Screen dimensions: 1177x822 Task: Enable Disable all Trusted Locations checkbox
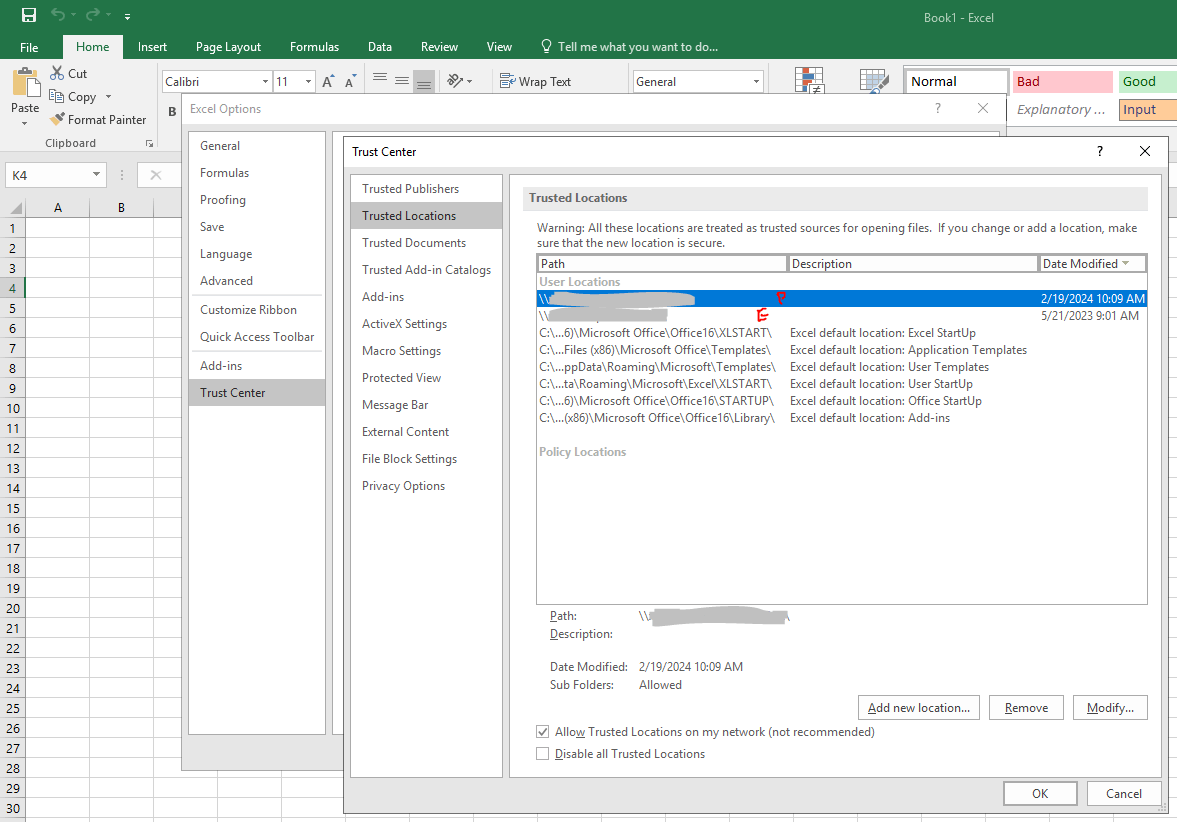(543, 754)
